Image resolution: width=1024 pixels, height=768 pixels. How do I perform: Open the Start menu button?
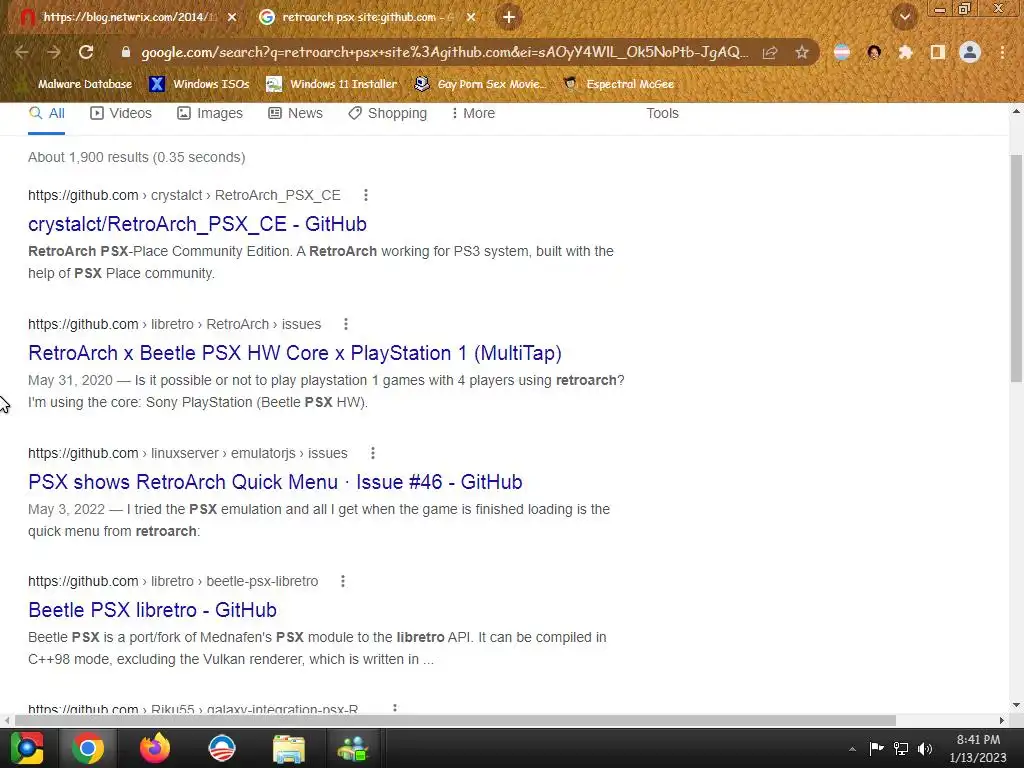[27, 748]
